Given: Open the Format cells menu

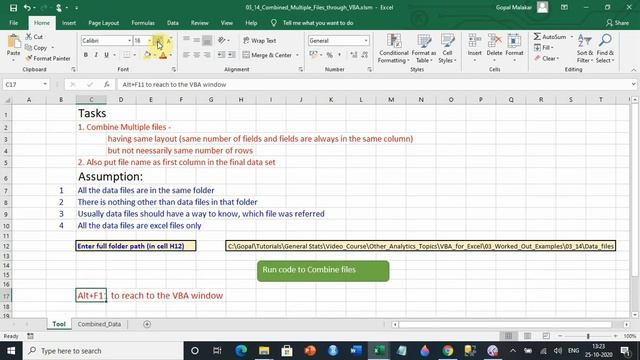Looking at the screenshot, I should tap(514, 49).
